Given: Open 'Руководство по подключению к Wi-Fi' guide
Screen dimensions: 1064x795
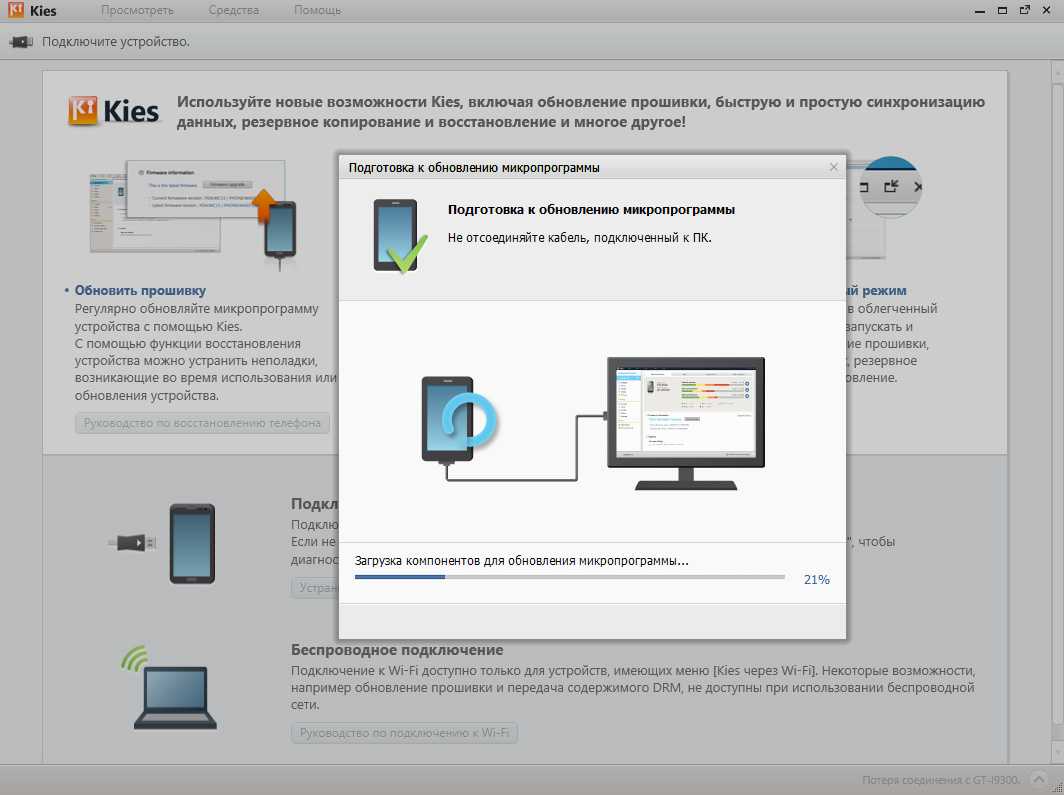Looking at the screenshot, I should click(404, 733).
